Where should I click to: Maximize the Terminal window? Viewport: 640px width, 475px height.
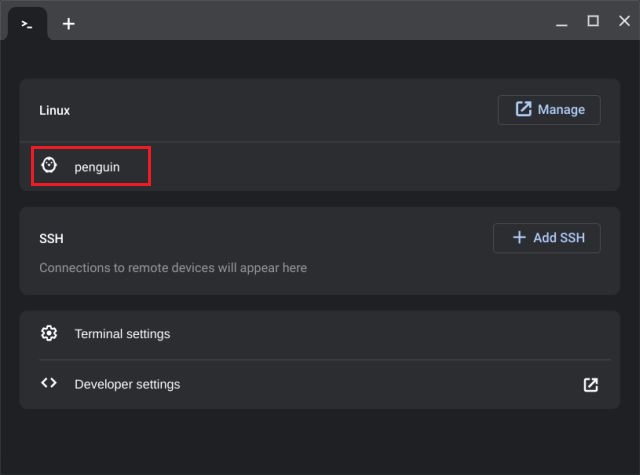[x=593, y=21]
